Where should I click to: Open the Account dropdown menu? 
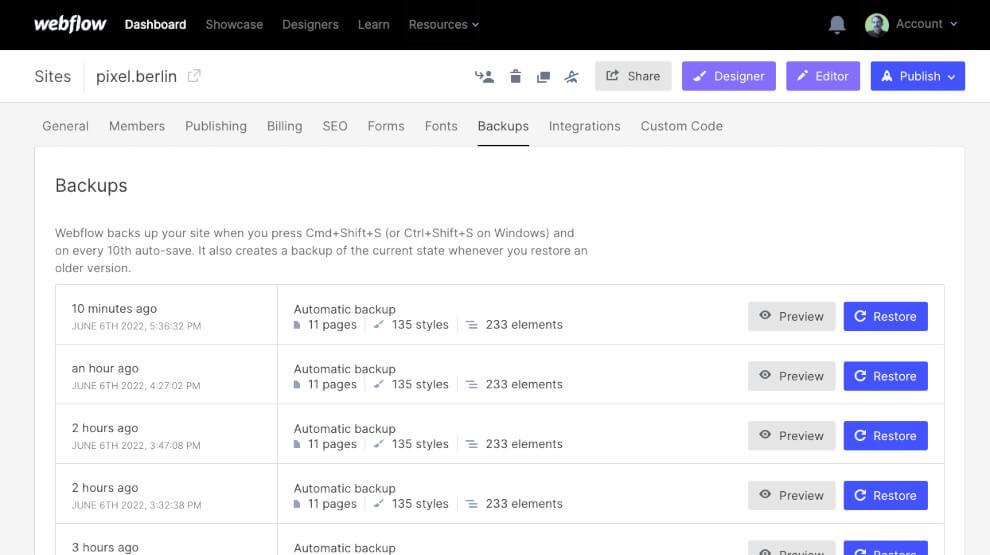[x=926, y=24]
